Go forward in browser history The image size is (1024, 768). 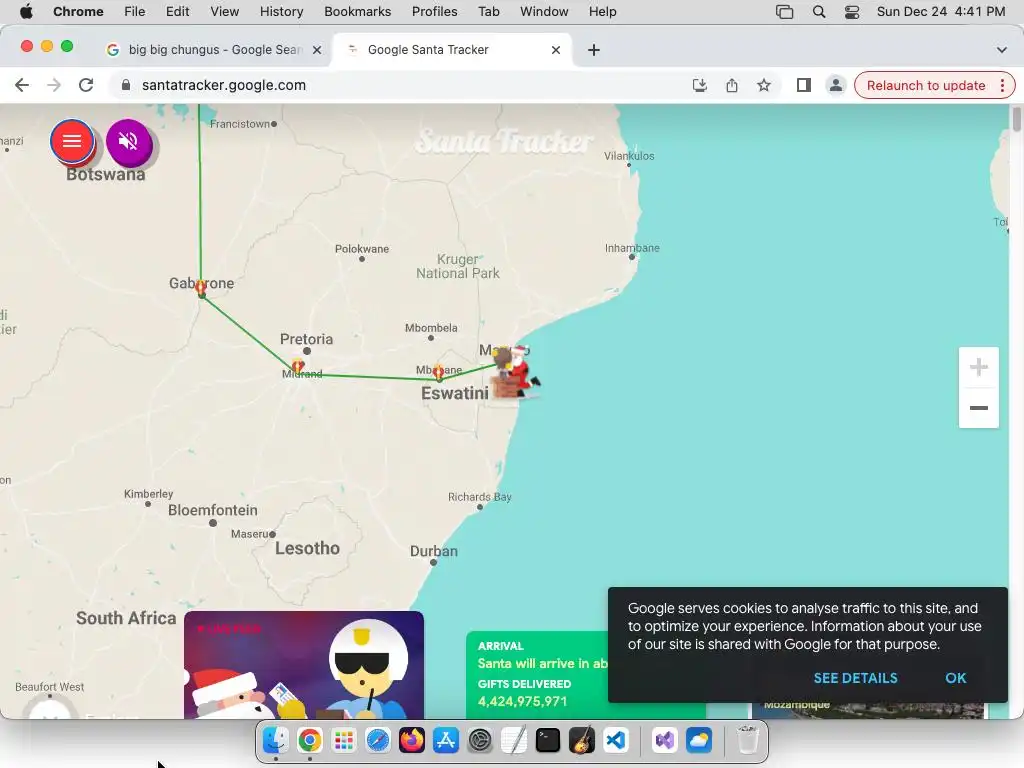[x=54, y=86]
